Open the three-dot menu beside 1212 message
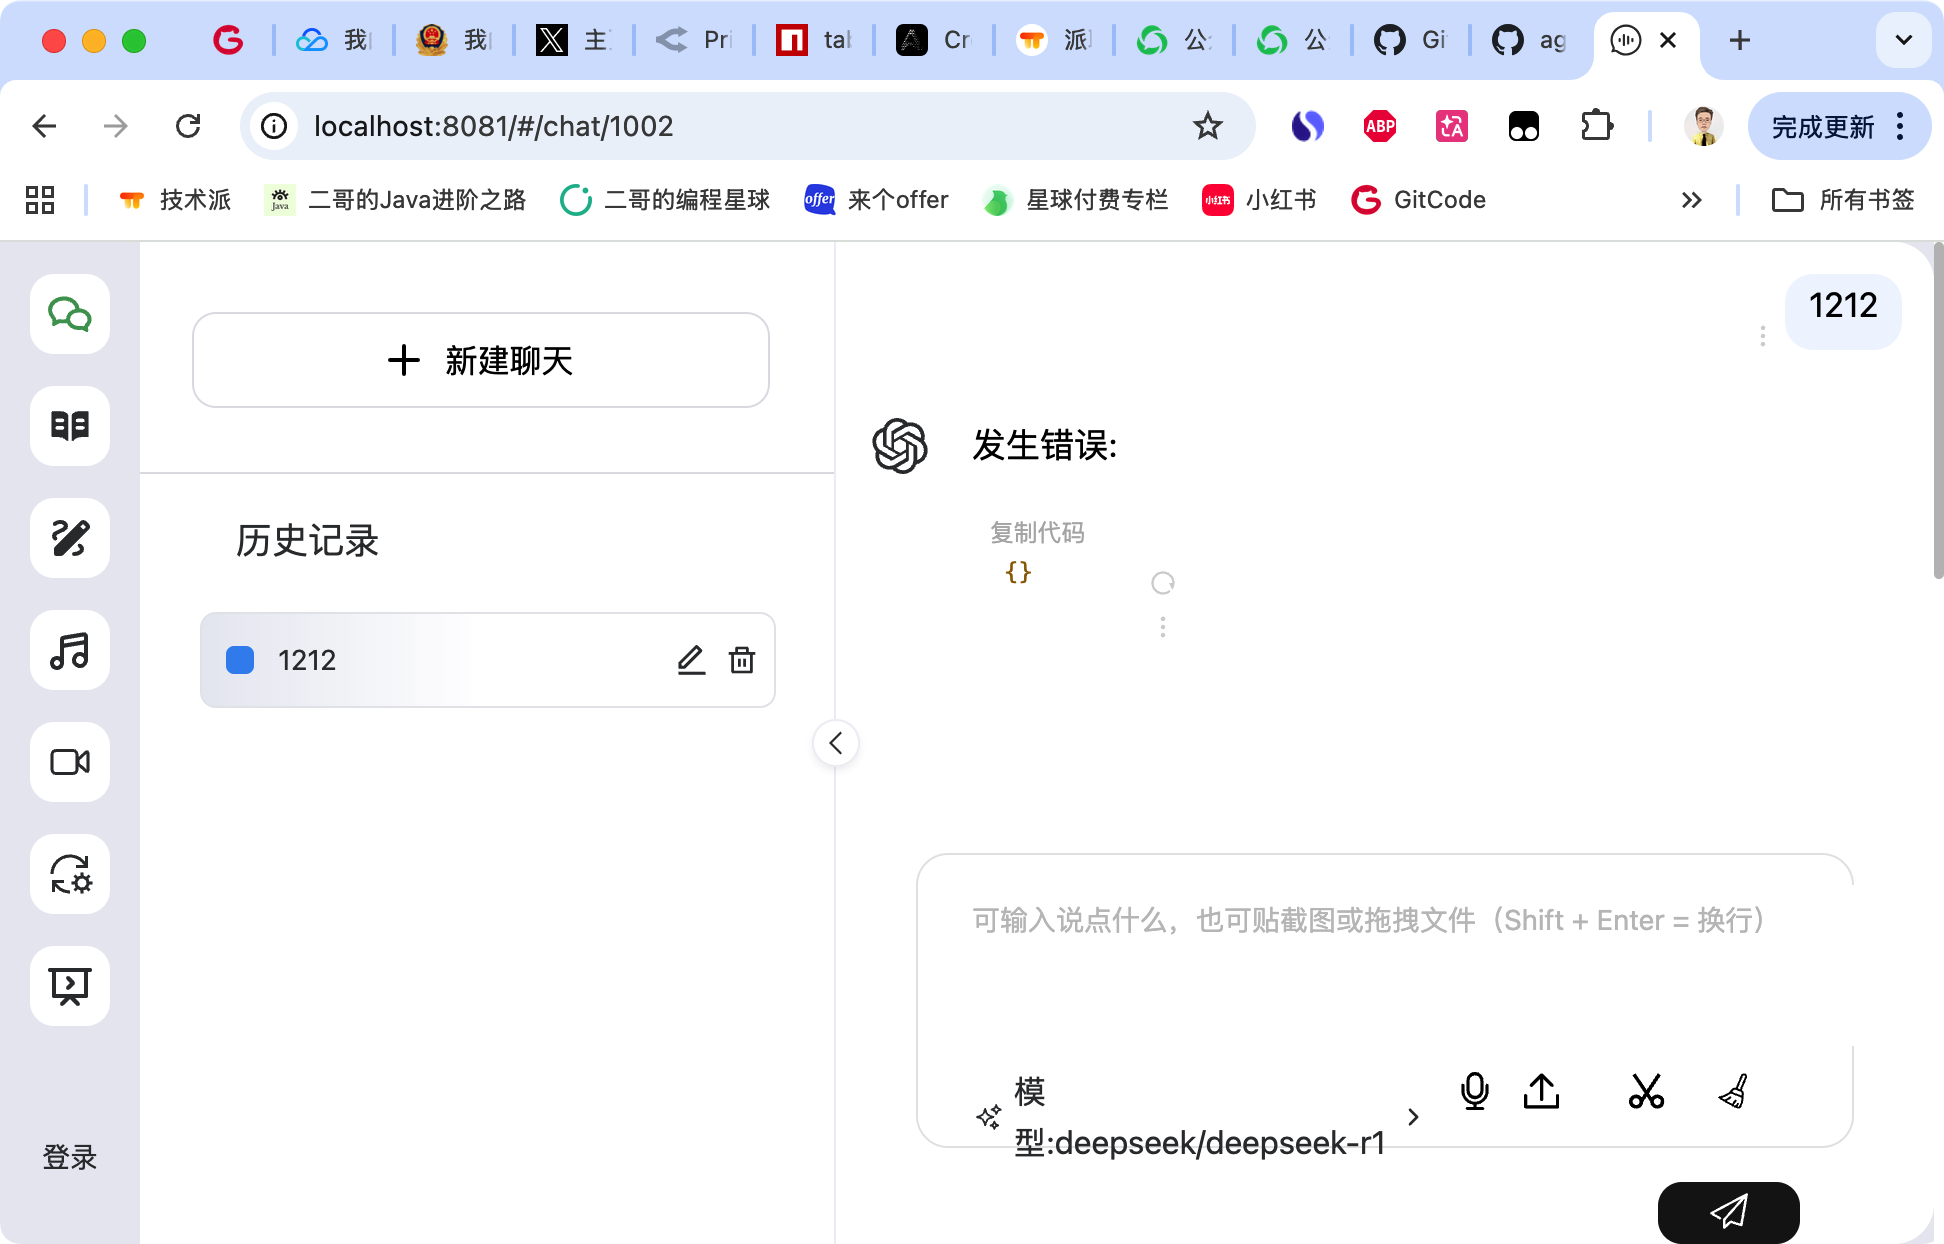Screen dimensions: 1944x1244 tap(1762, 336)
